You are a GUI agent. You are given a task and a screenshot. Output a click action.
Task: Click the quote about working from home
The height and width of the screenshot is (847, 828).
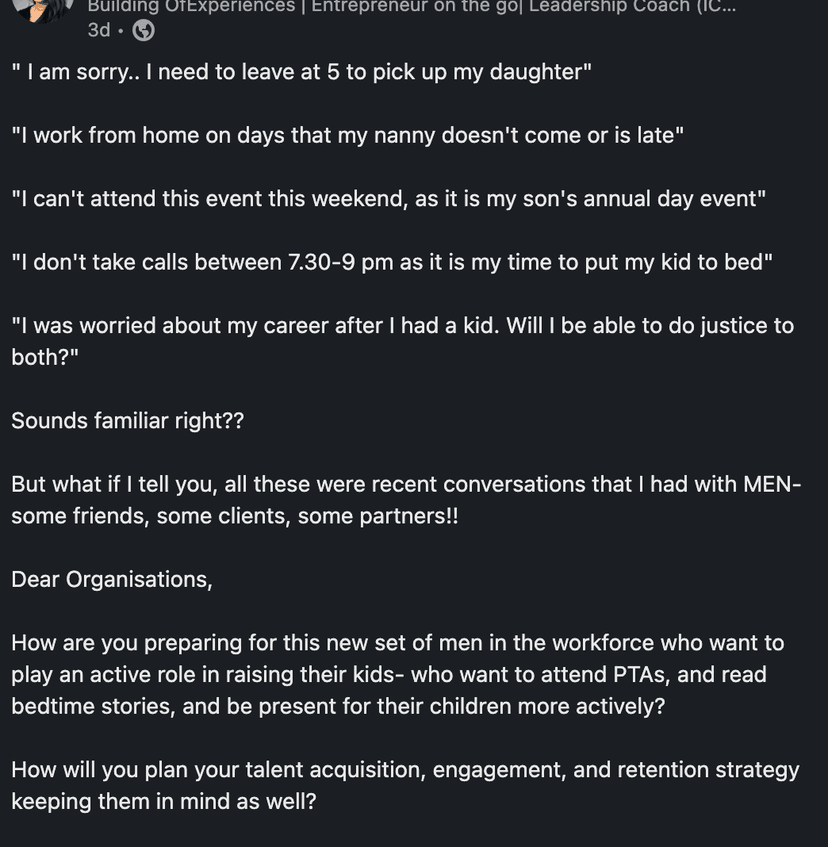coord(347,135)
